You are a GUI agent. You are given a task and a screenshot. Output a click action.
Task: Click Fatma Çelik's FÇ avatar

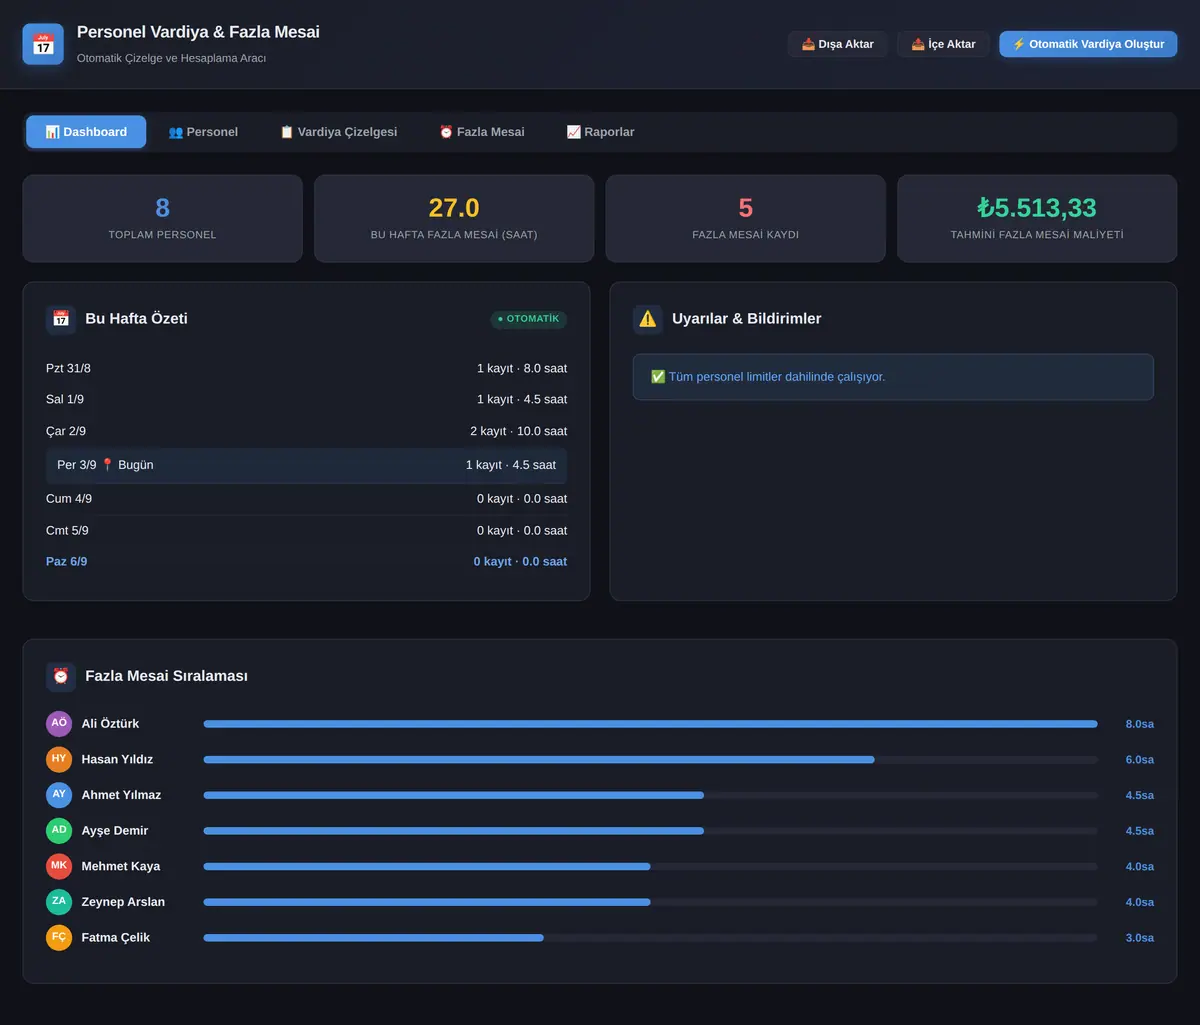click(59, 937)
